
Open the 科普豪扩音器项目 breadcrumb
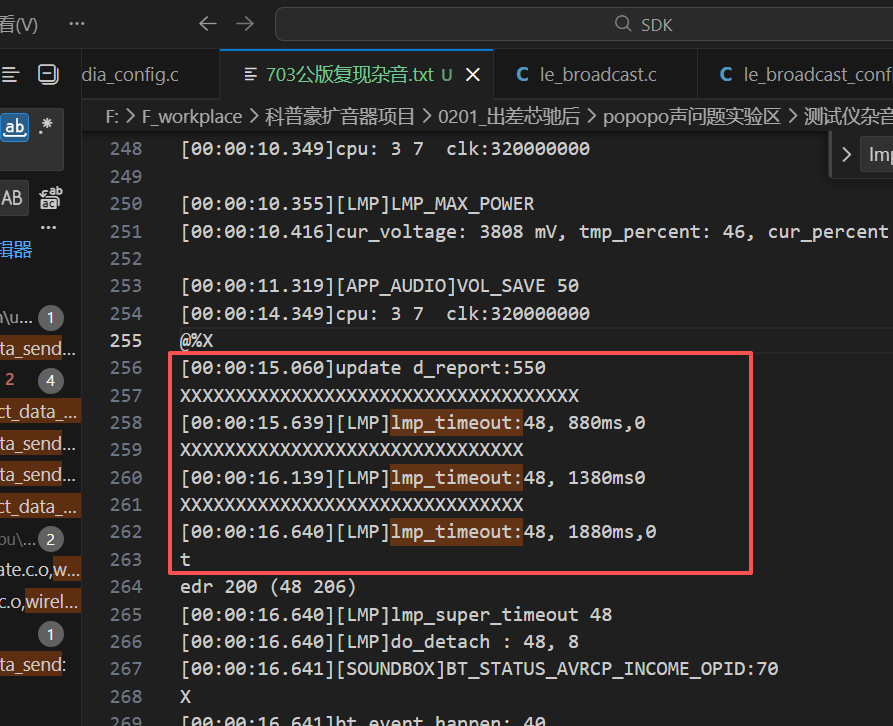(339, 117)
